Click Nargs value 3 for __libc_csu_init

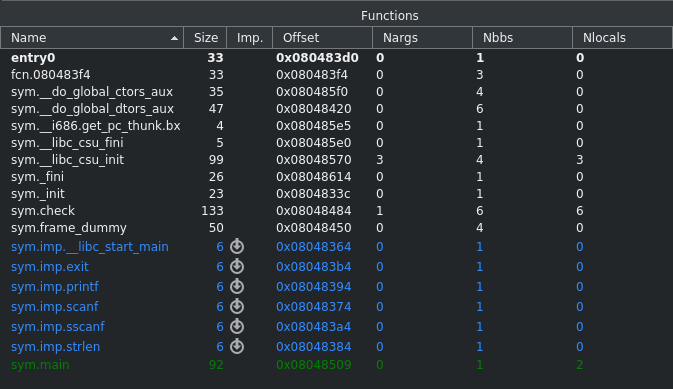[379, 160]
